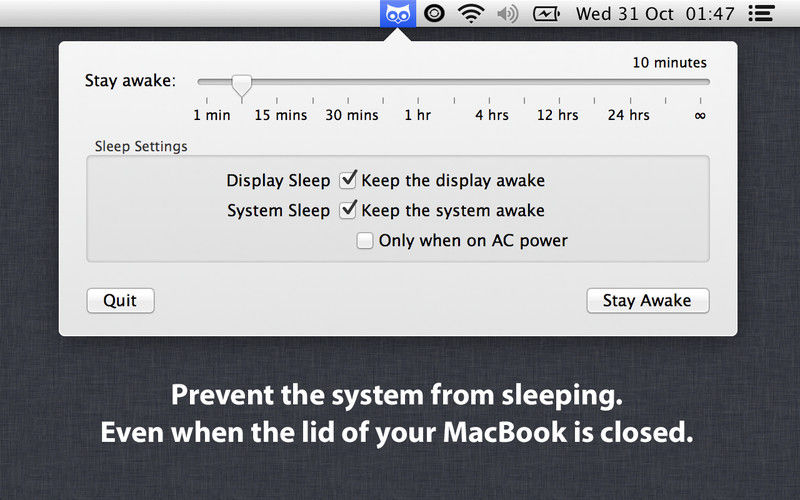Viewport: 800px width, 500px height.
Task: Open the battery charging status icon
Action: [546, 14]
